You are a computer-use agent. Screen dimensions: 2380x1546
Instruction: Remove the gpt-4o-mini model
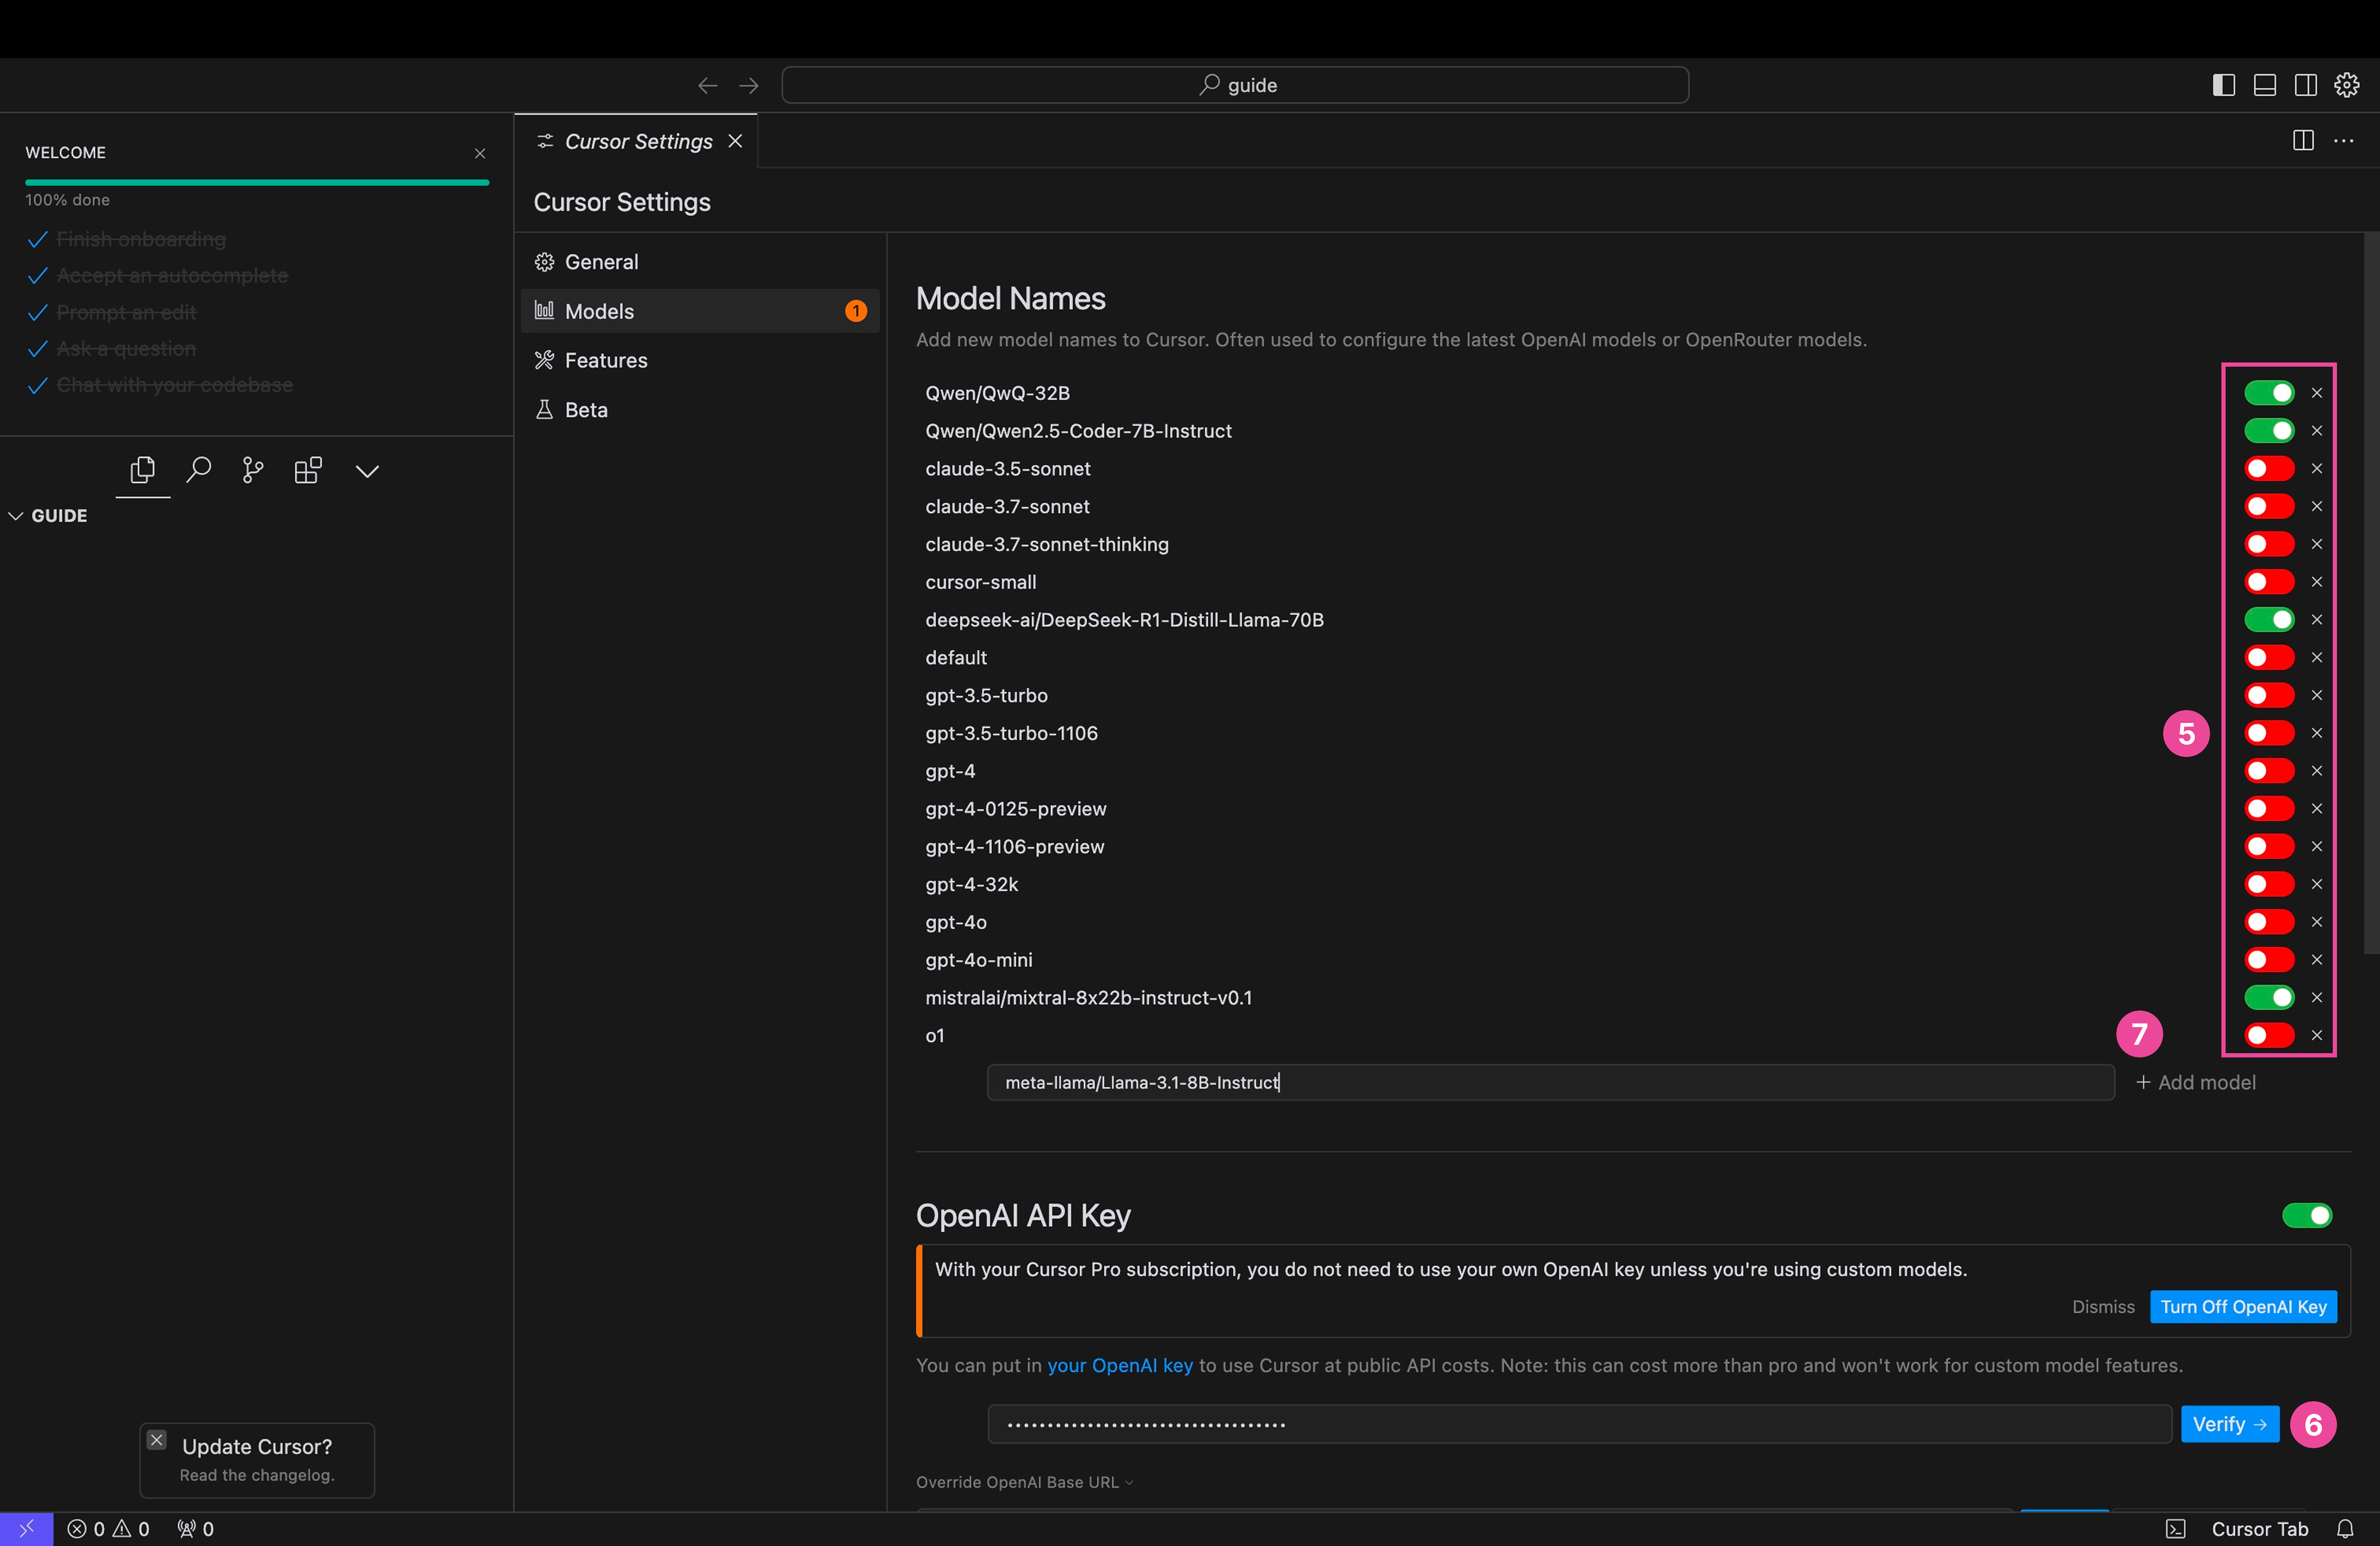point(2317,960)
